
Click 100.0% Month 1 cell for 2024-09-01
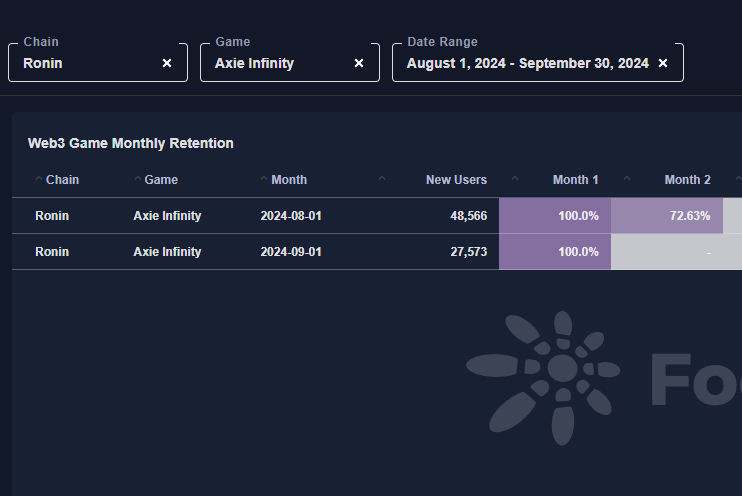tap(555, 252)
